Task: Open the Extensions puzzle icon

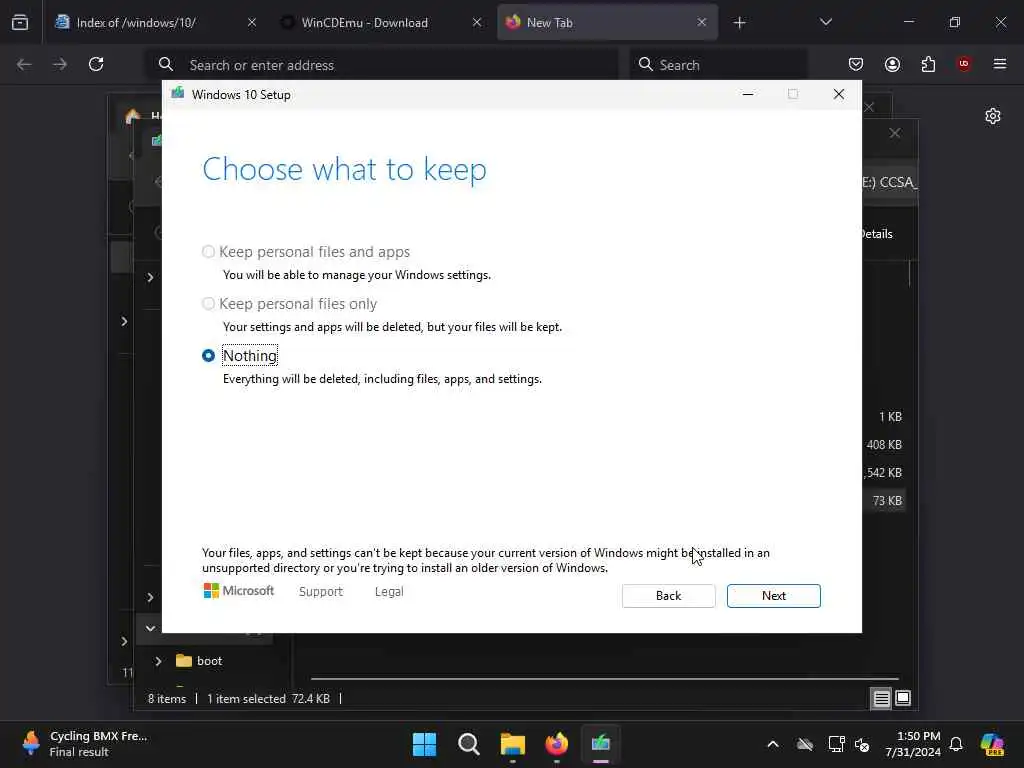Action: click(x=928, y=64)
